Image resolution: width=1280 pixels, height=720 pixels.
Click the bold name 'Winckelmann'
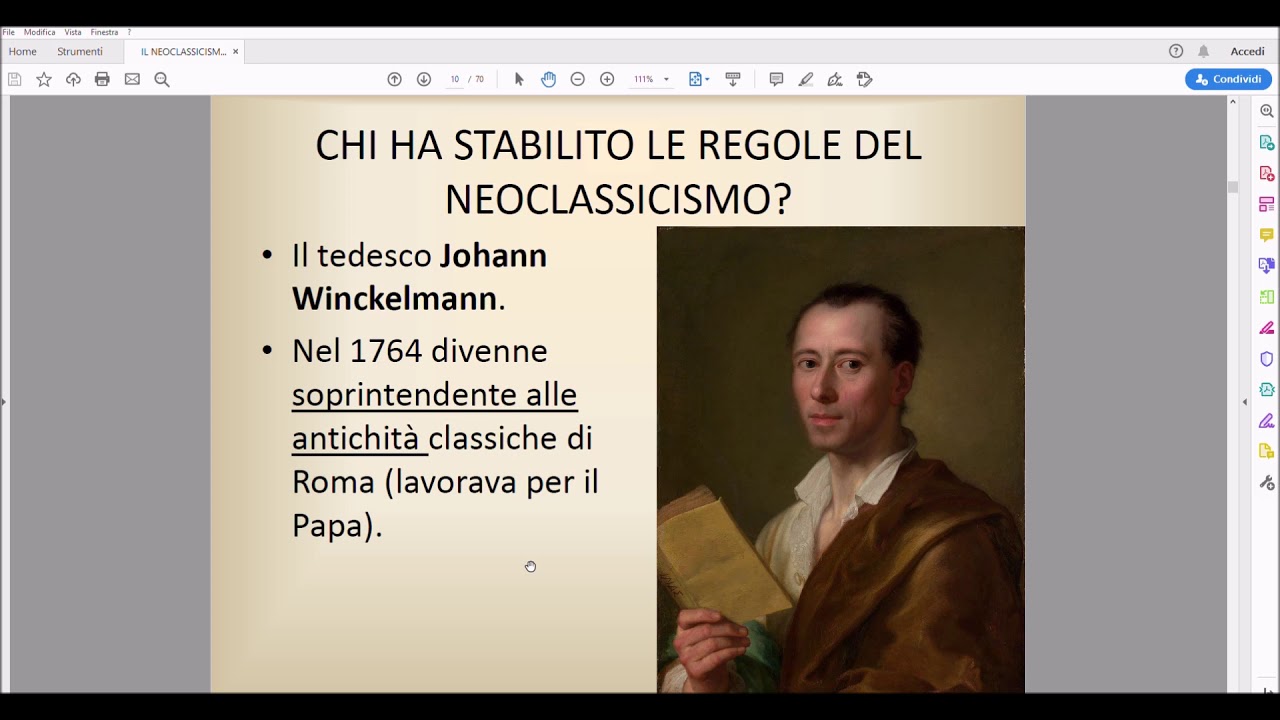coord(394,299)
